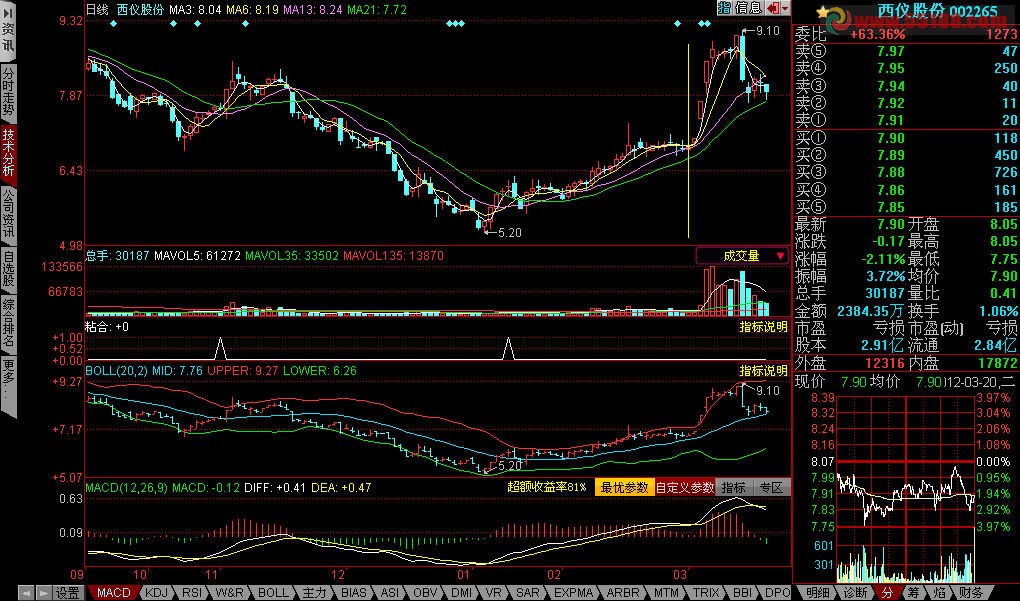Switch to the 指标 tab in the MACD panel
The image size is (1020, 601).
(734, 487)
